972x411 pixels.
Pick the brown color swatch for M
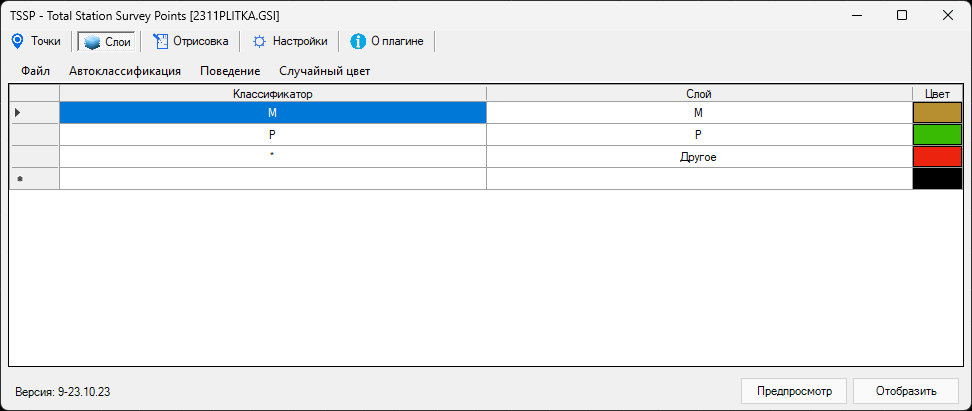[x=936, y=113]
